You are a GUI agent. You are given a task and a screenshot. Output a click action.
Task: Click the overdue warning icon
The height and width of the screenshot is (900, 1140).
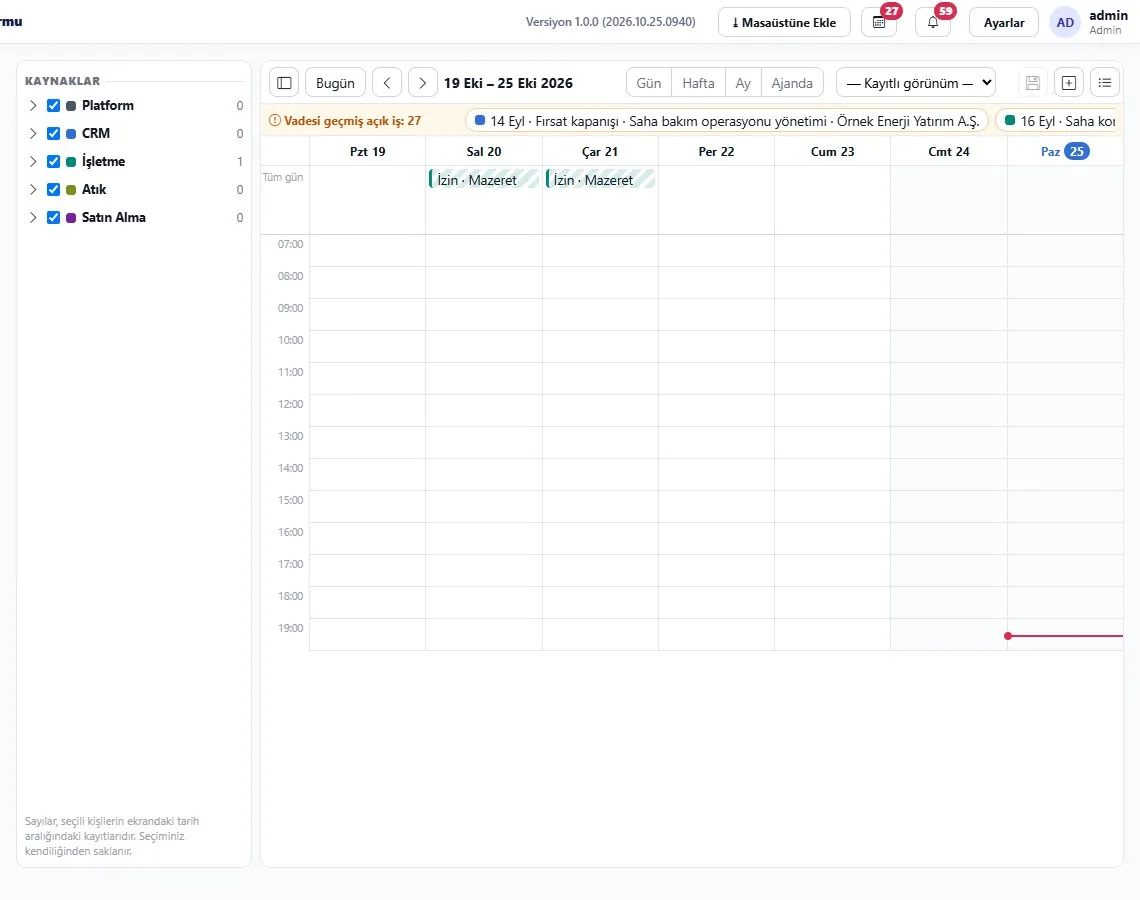click(x=275, y=121)
